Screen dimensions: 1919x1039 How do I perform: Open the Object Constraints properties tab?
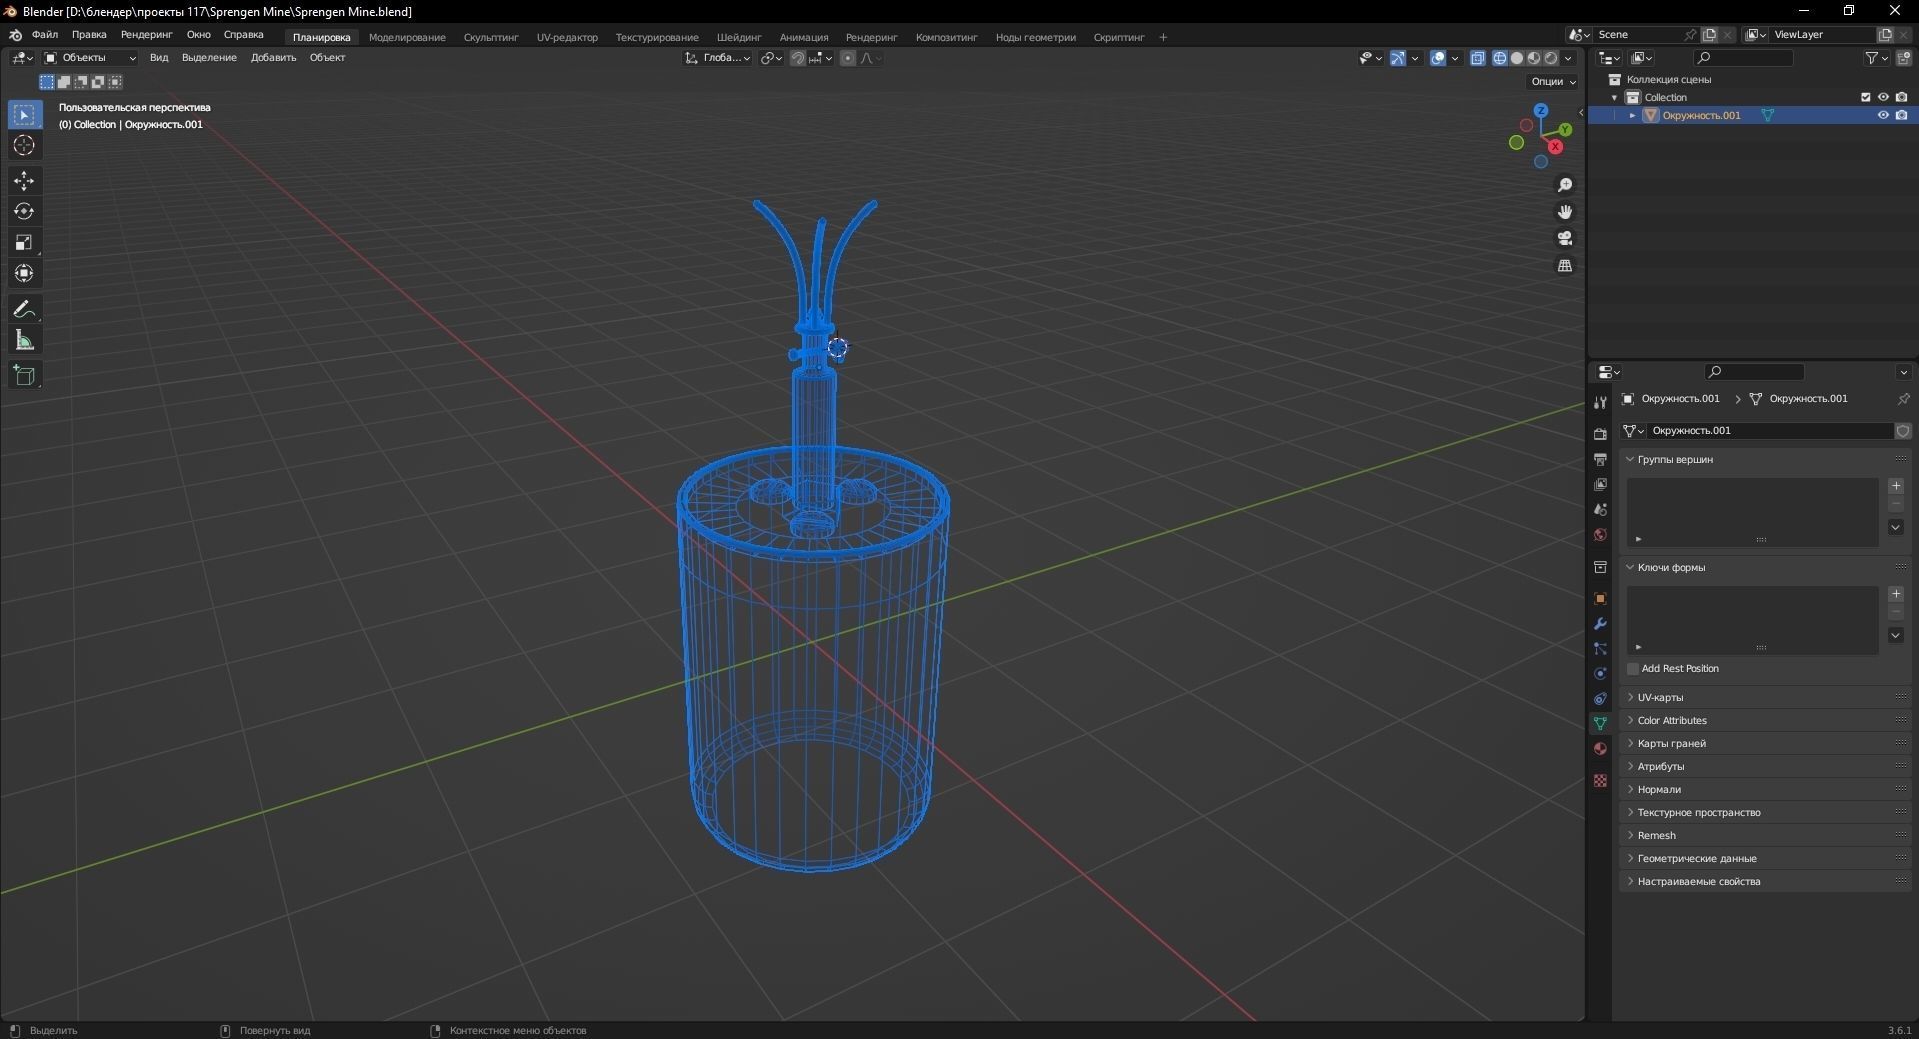click(x=1600, y=698)
